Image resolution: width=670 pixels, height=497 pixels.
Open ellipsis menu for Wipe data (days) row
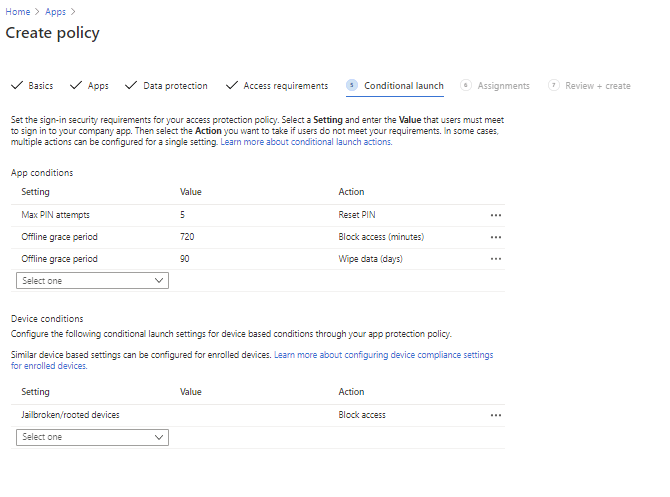click(496, 259)
